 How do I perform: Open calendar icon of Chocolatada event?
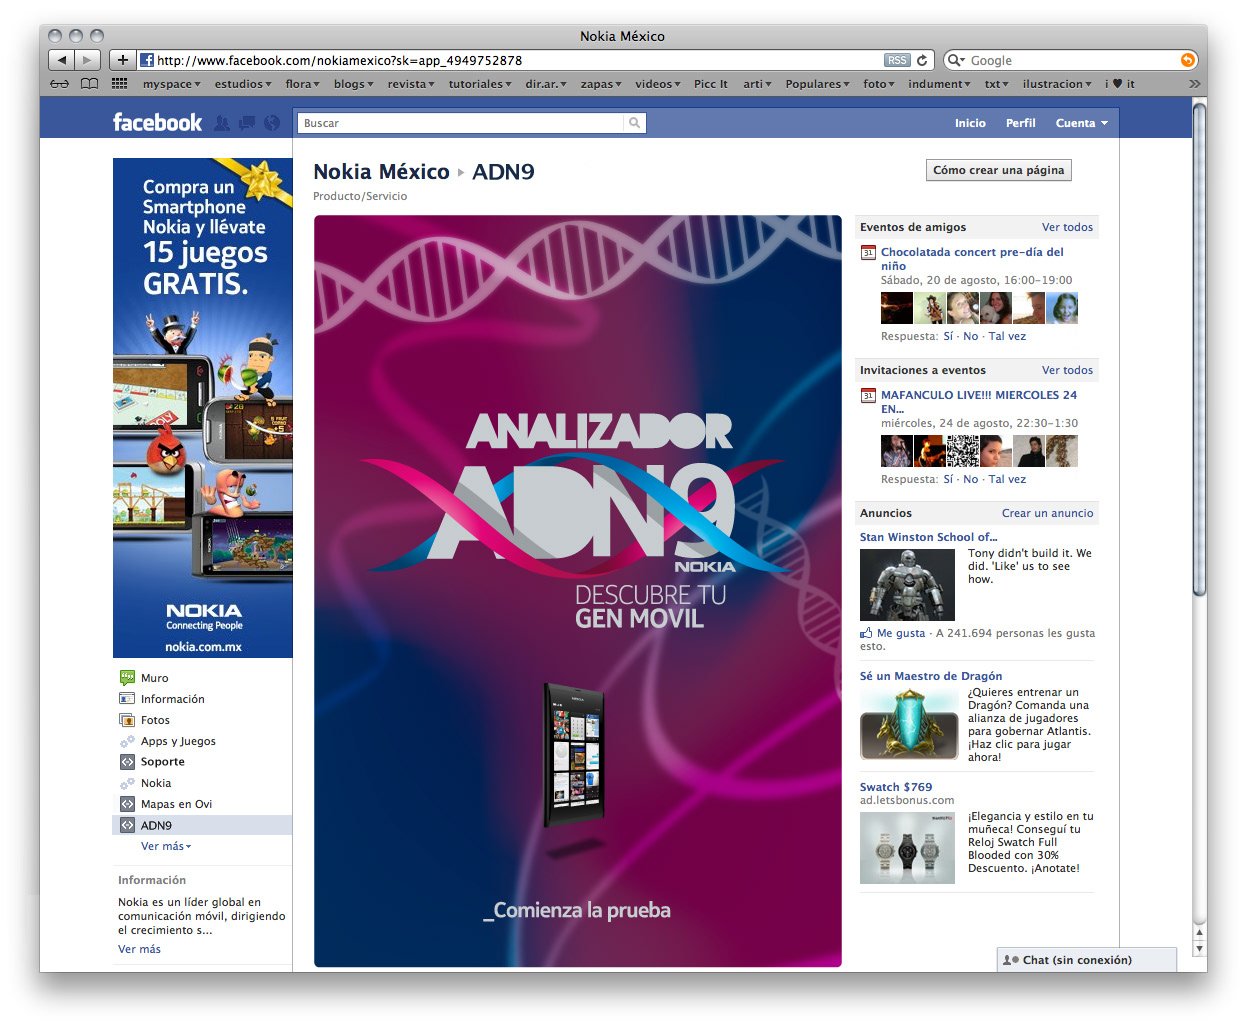click(868, 253)
